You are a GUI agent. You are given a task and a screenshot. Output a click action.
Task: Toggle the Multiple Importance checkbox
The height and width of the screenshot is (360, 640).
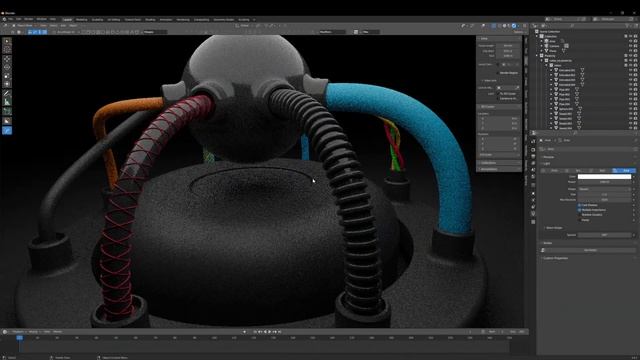click(580, 210)
